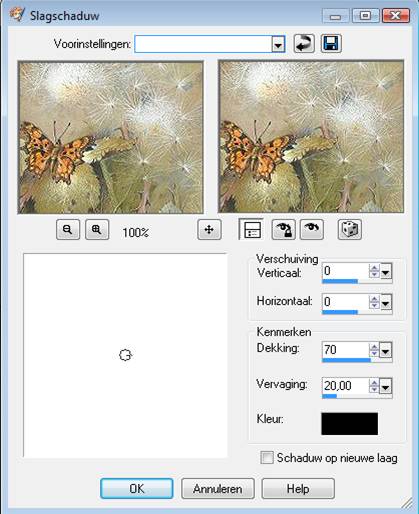419x514 pixels.
Task: Click the Paint Shop Pro title bar icon
Action: pyautogui.click(x=16, y=15)
